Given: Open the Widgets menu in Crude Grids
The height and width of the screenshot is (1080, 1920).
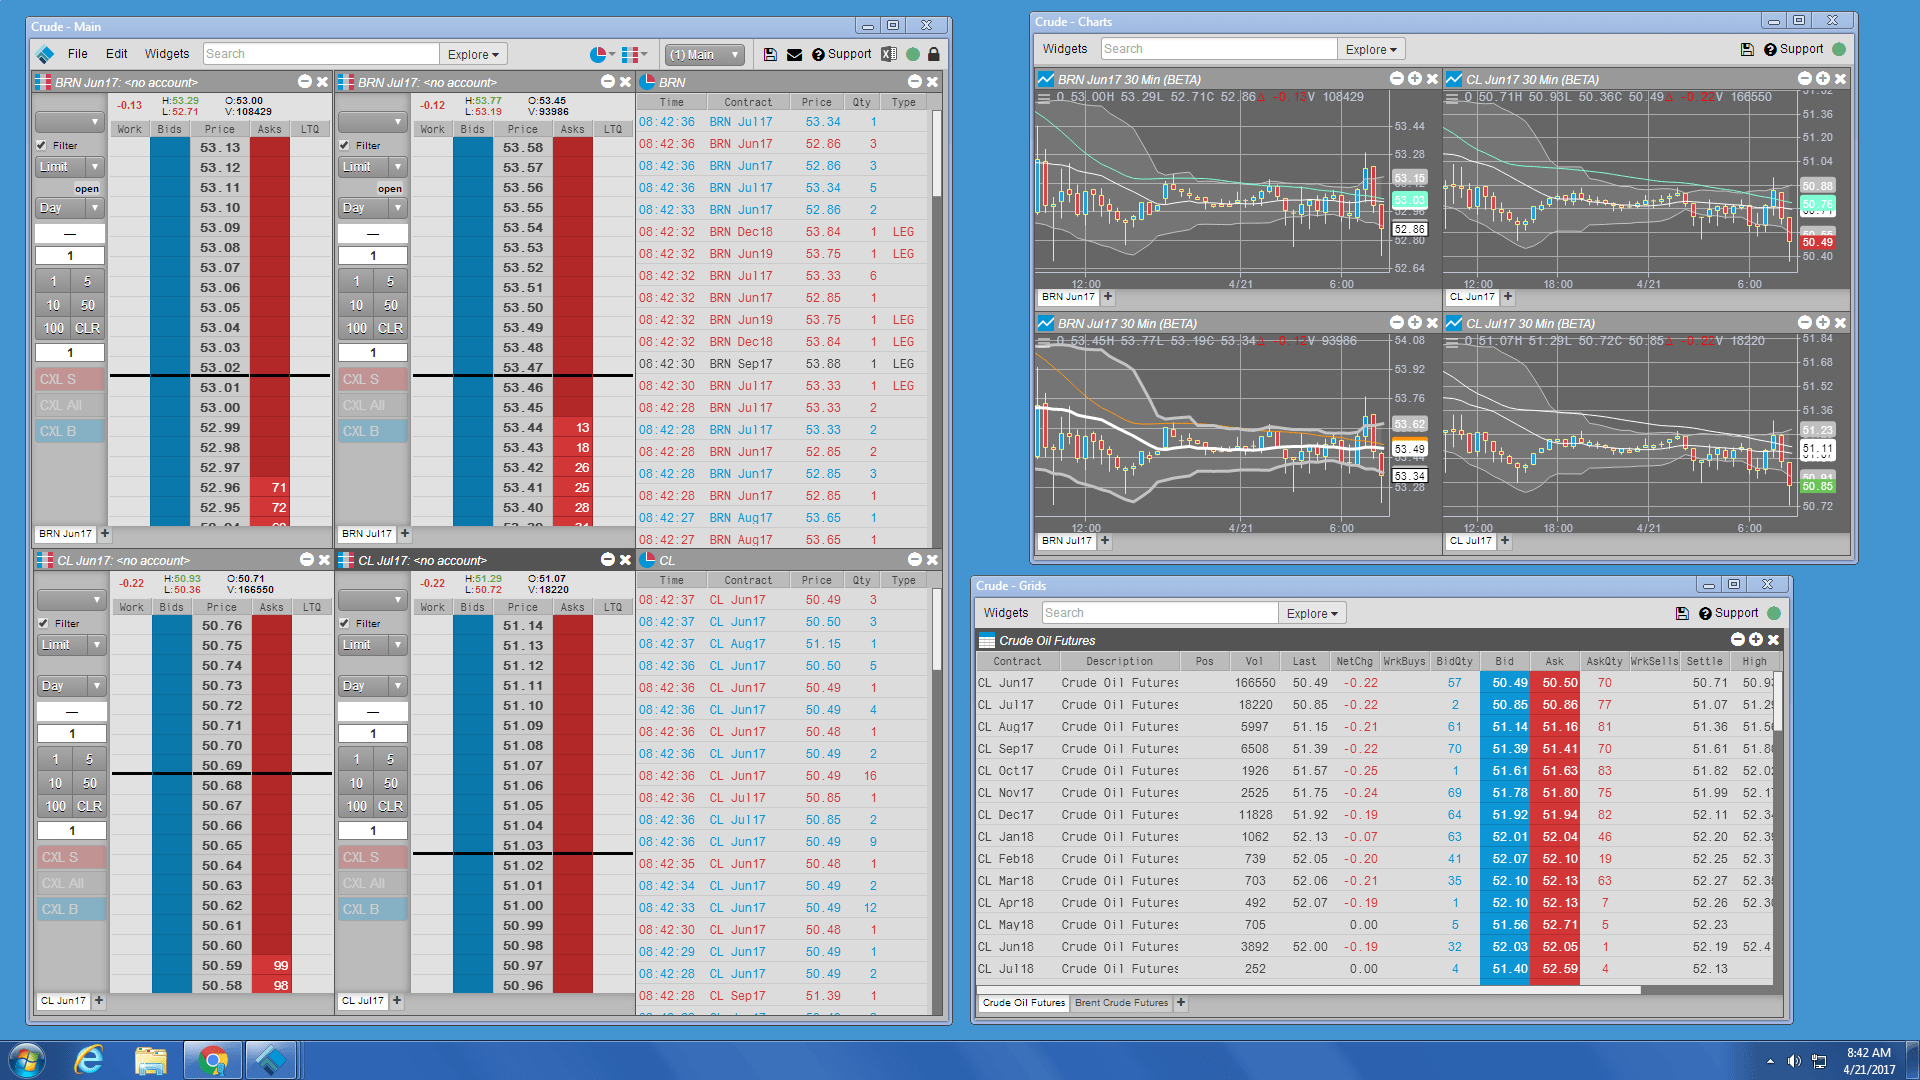Looking at the screenshot, I should (1005, 612).
